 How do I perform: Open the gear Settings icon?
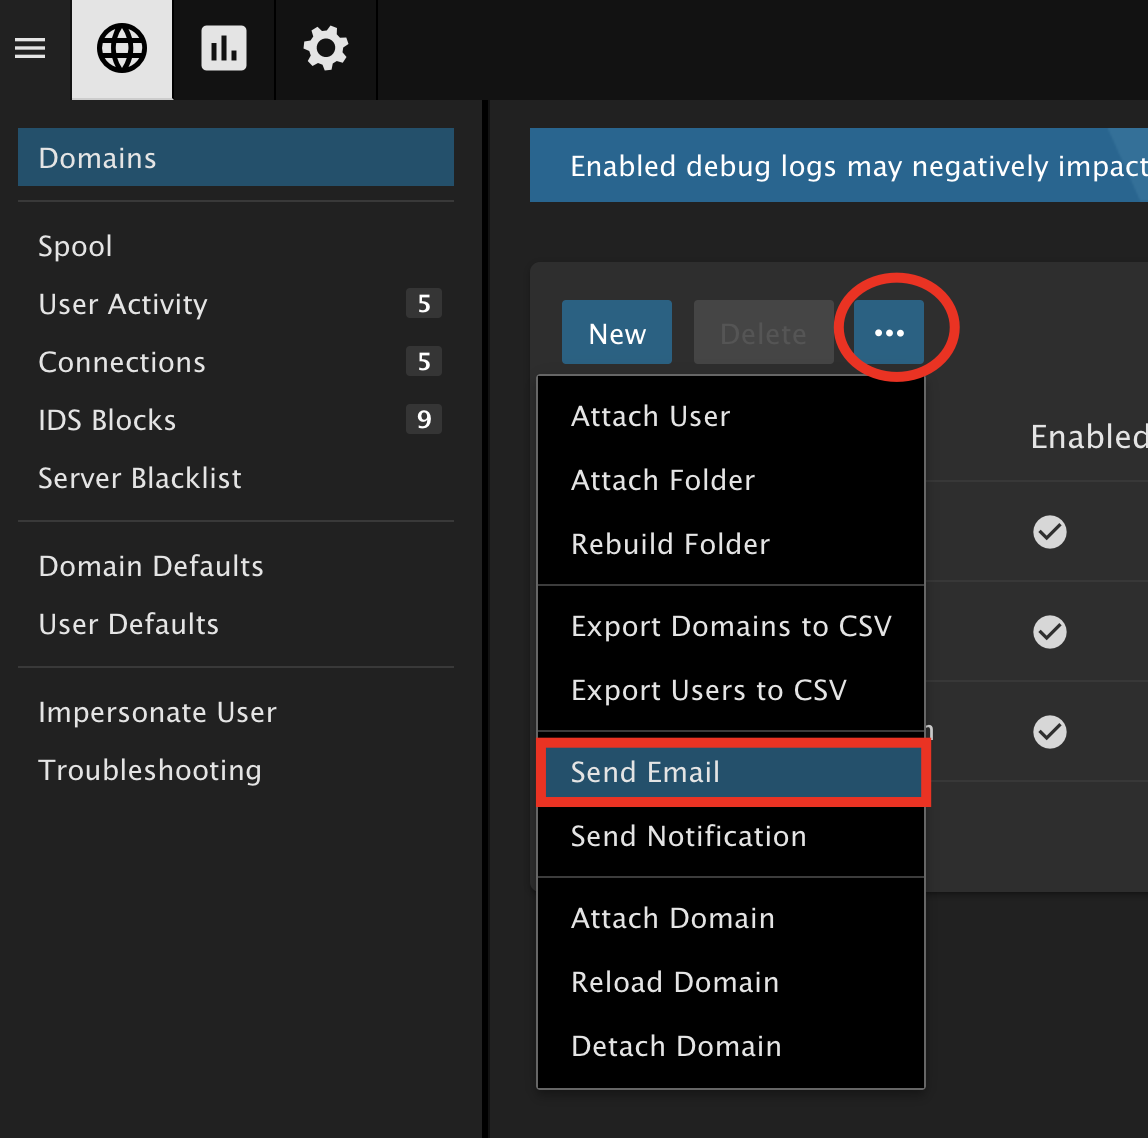coord(326,49)
